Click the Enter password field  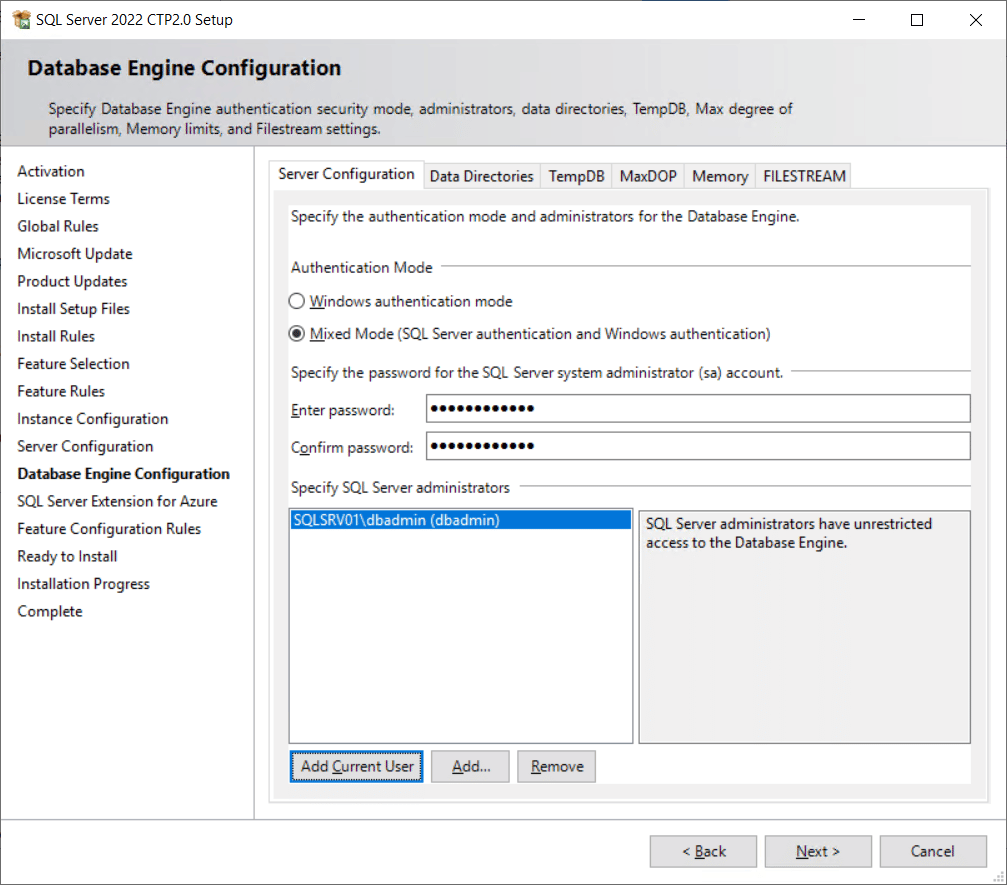pos(697,409)
